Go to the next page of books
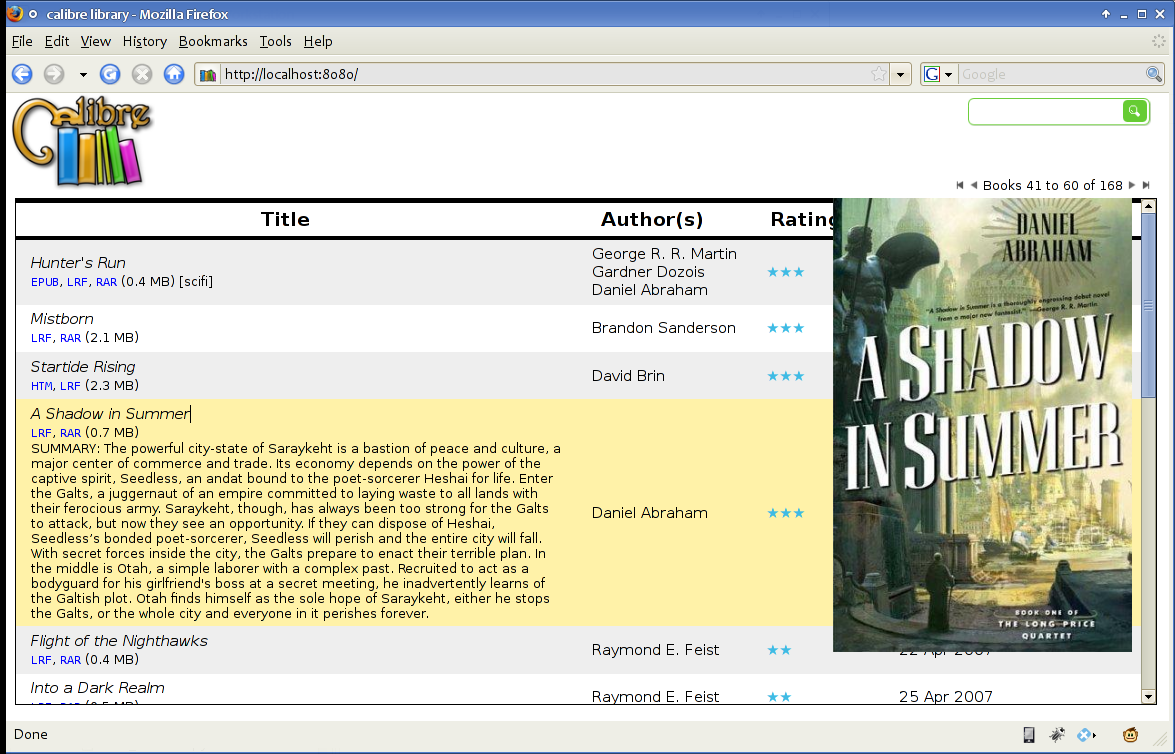 [x=1132, y=185]
